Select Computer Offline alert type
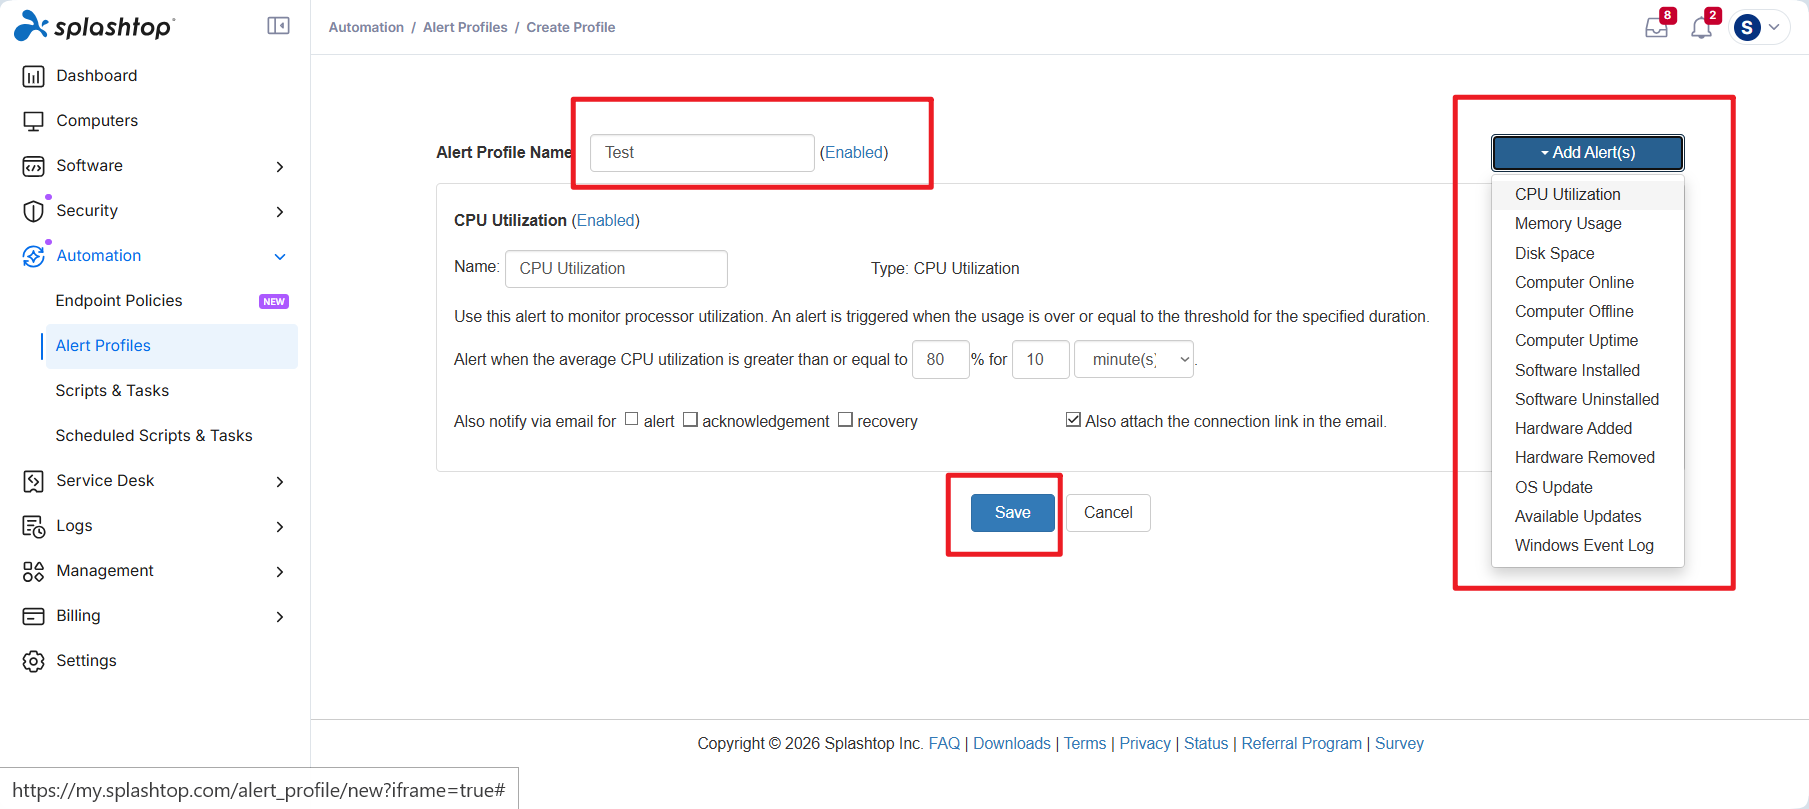The image size is (1809, 809). tap(1588, 311)
